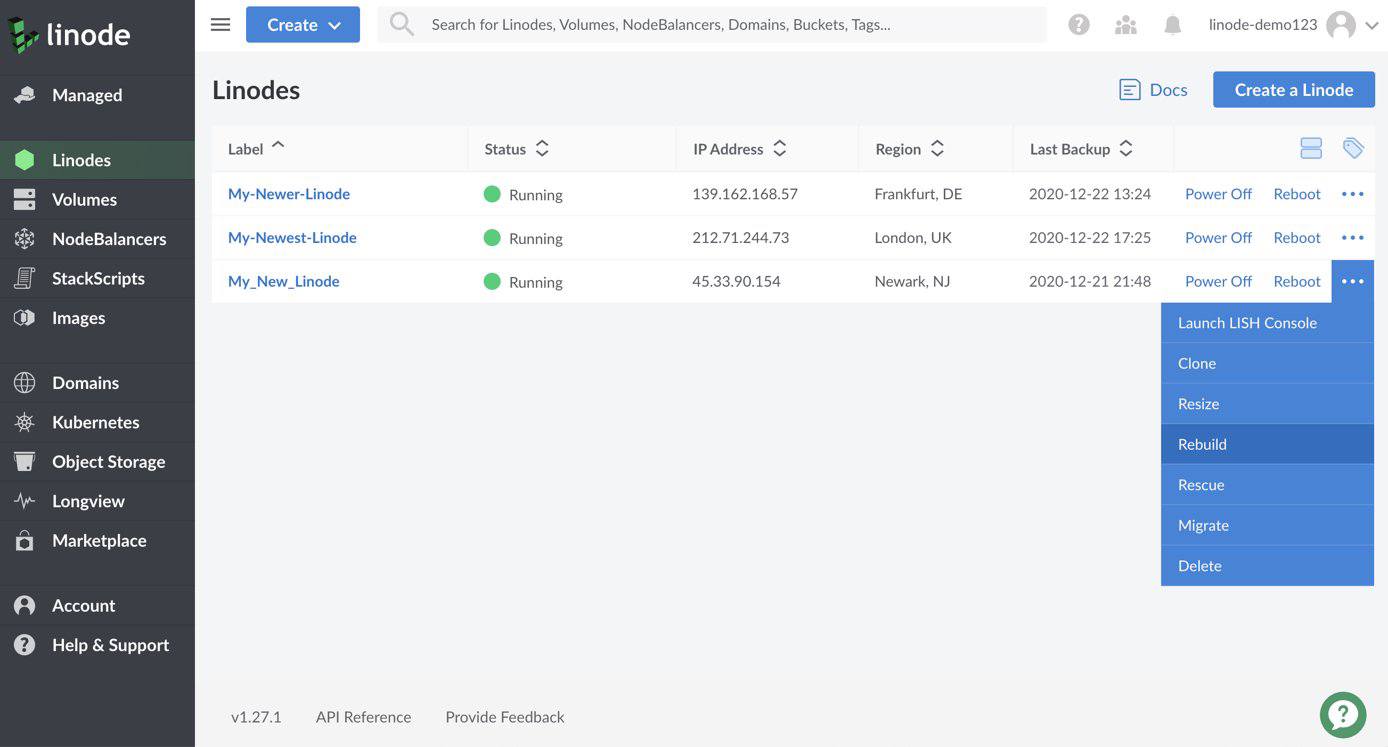Open the Volumes section in the sidebar
This screenshot has width=1388, height=747.
click(x=84, y=197)
